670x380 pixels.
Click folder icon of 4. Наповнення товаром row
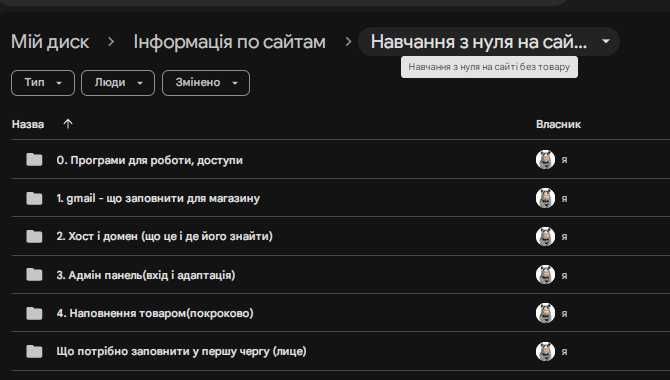click(34, 313)
